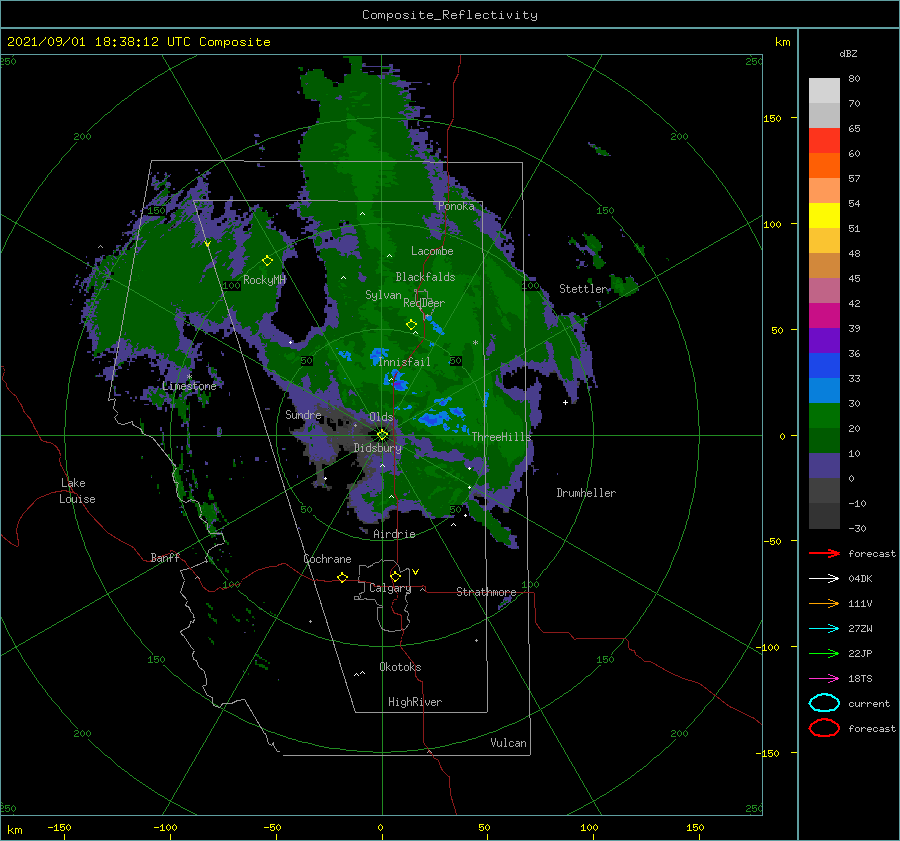Click the green 22JP arrow icon
Image resolution: width=900 pixels, height=841 pixels.
[824, 653]
